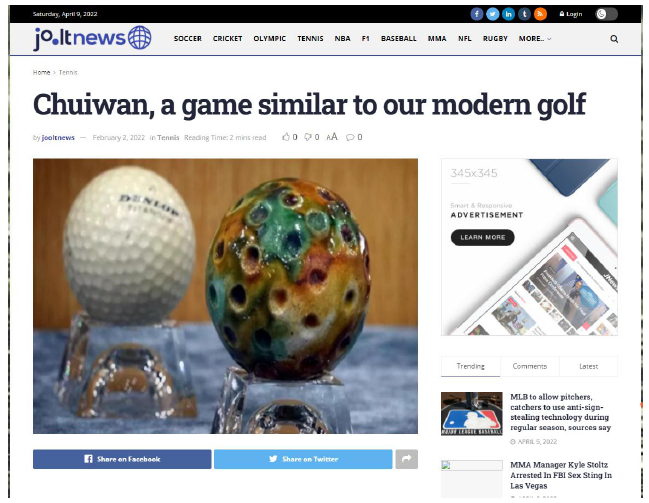Viewport: 649px width, 503px height.
Task: Open the Facebook social icon in header
Action: click(476, 14)
